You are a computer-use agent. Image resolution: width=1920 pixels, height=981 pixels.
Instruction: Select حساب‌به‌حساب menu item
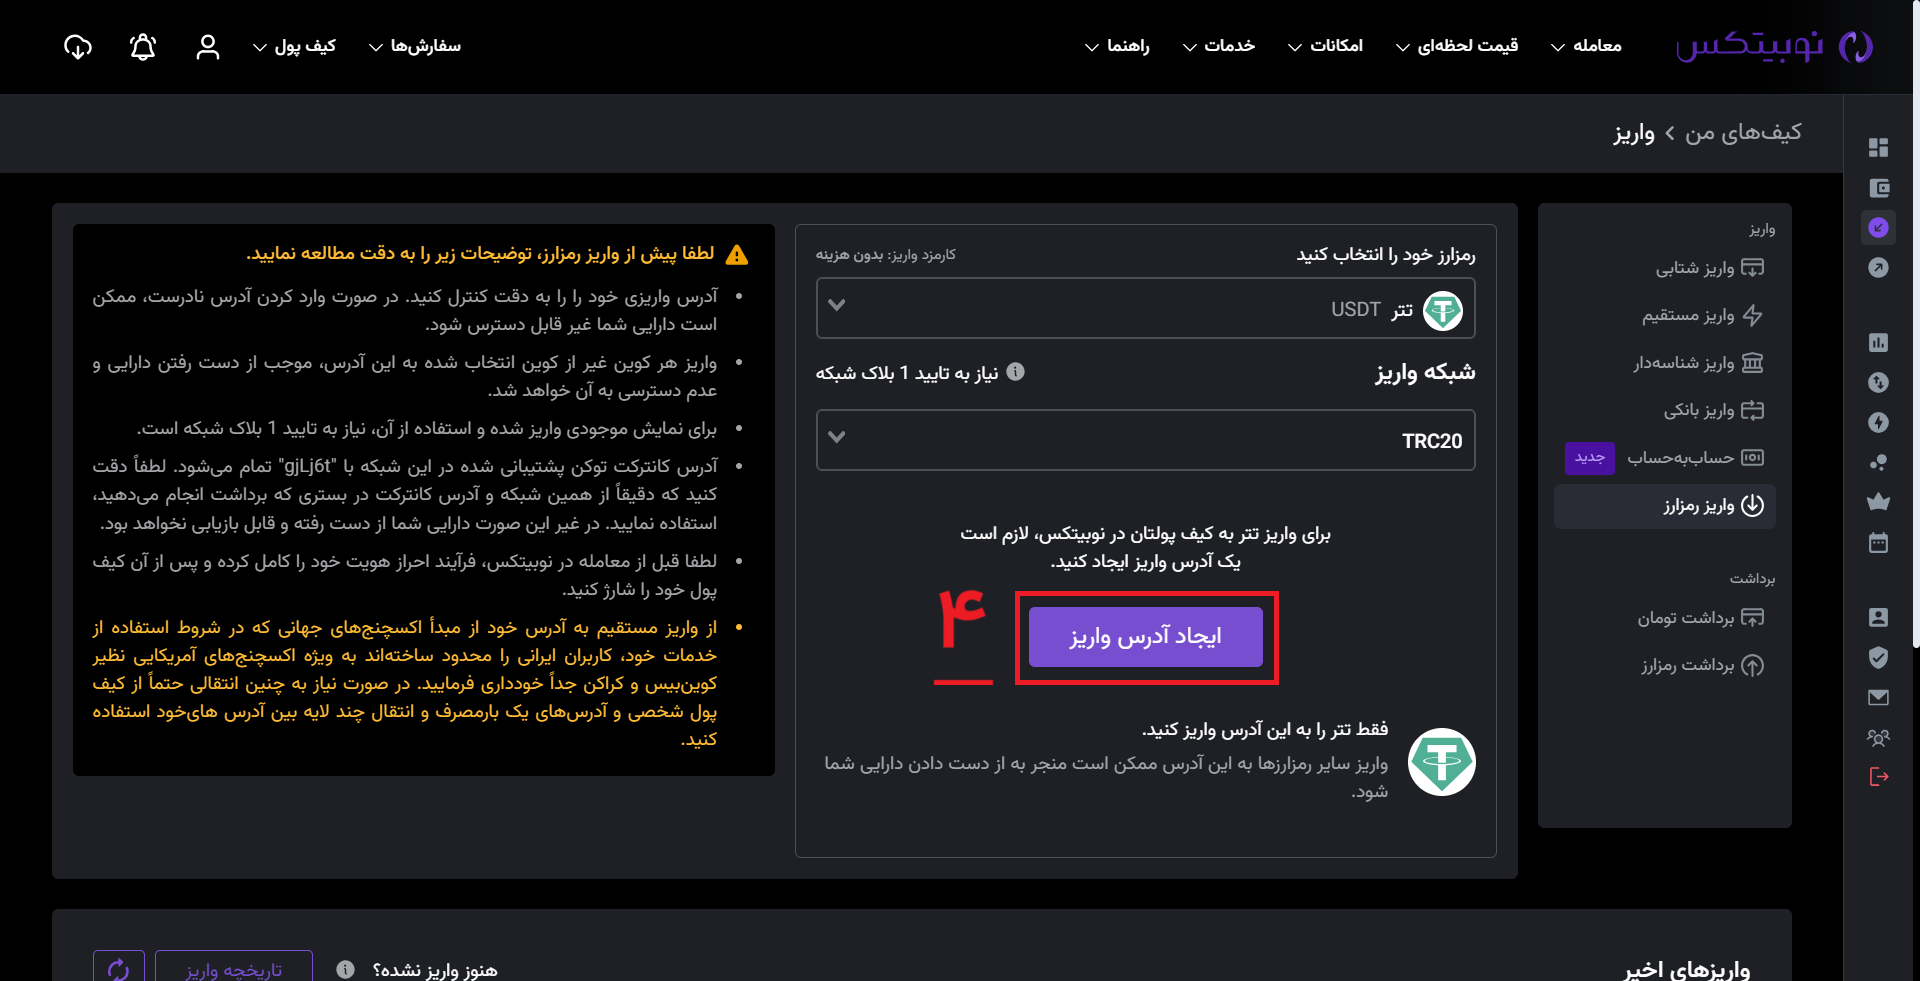[1695, 457]
